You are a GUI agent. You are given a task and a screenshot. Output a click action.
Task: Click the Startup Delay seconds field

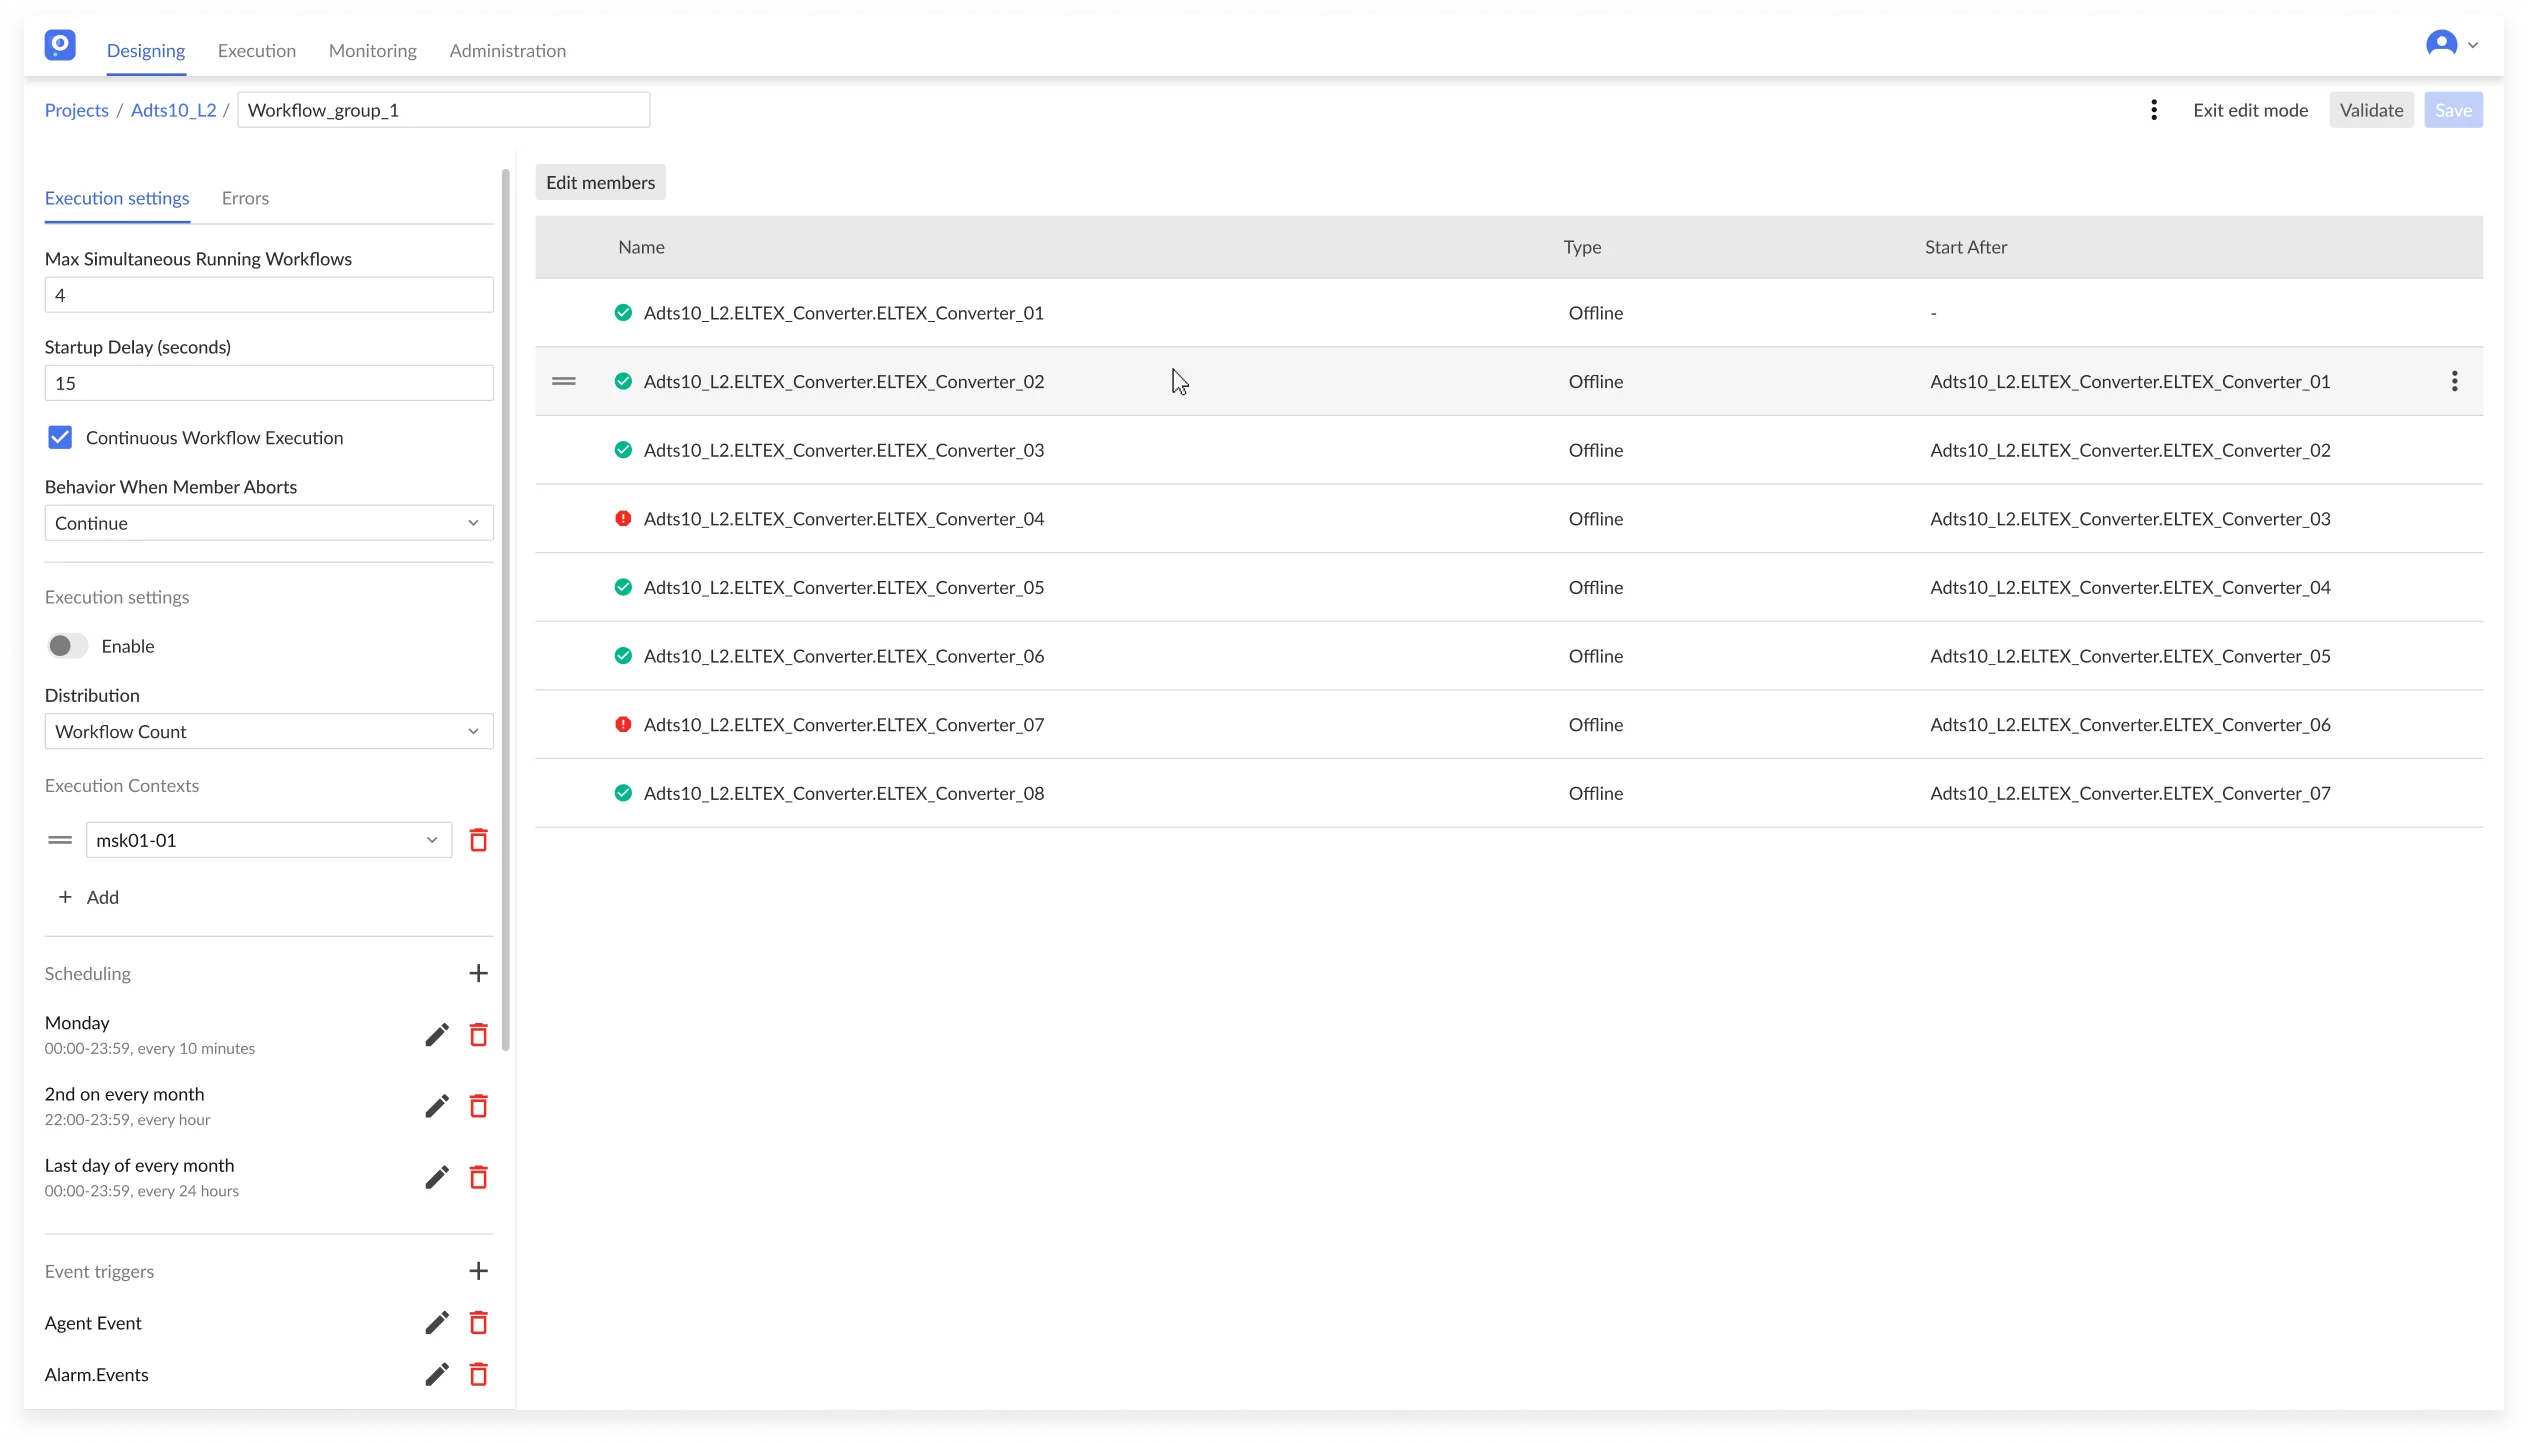pos(268,383)
